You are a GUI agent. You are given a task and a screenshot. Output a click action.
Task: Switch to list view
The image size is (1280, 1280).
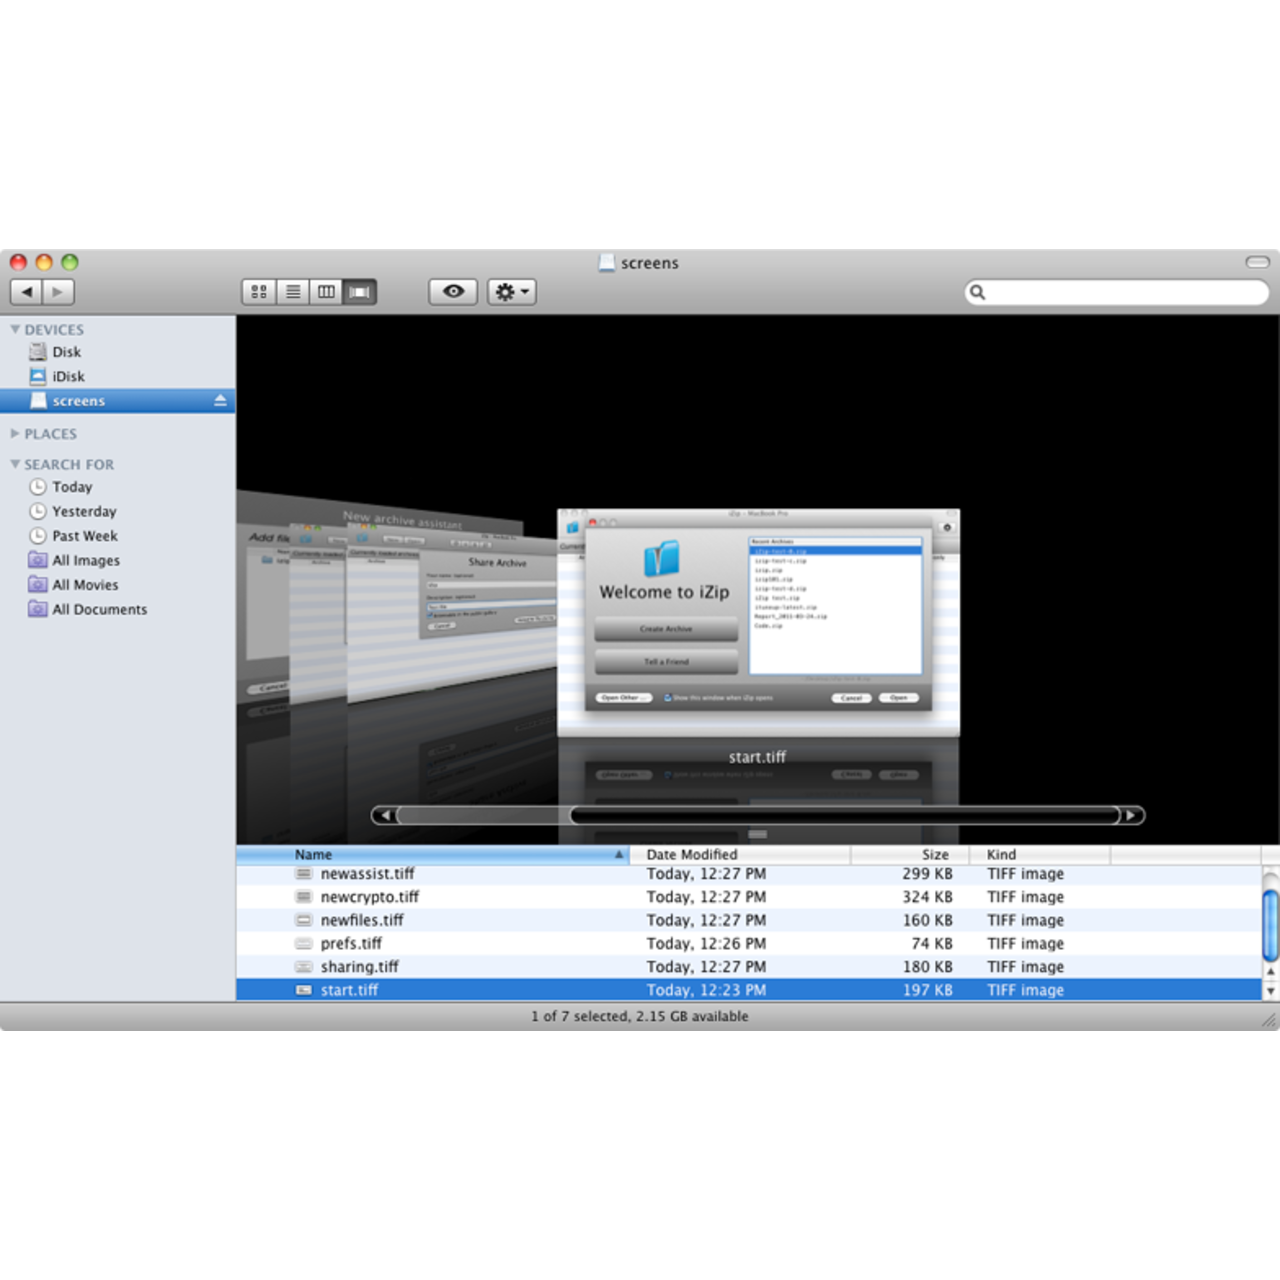click(x=293, y=292)
